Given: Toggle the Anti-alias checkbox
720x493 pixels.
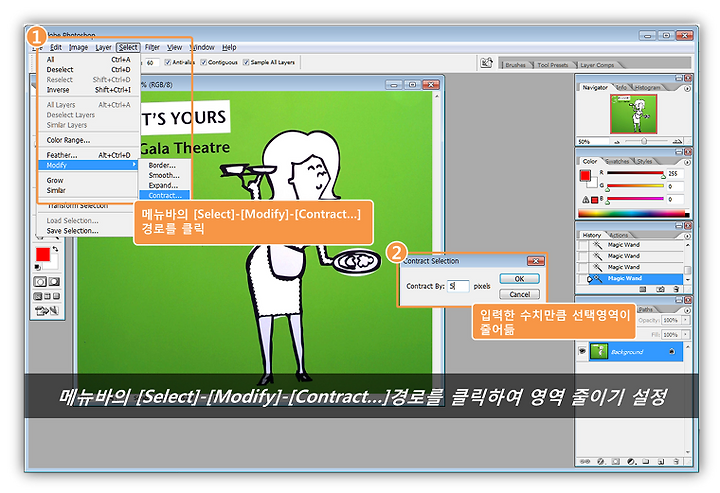Looking at the screenshot, I should pyautogui.click(x=168, y=62).
